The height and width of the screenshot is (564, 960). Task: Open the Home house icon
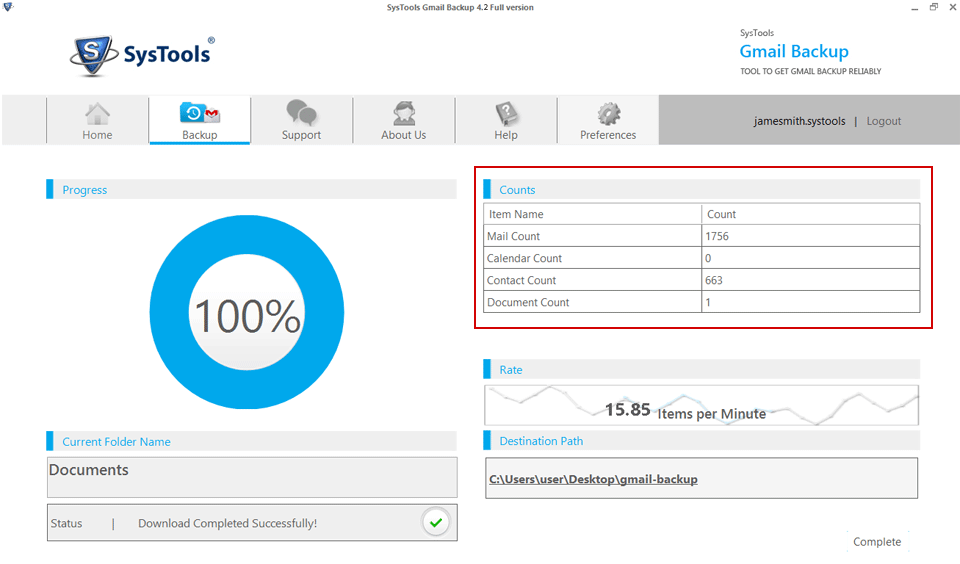97,114
